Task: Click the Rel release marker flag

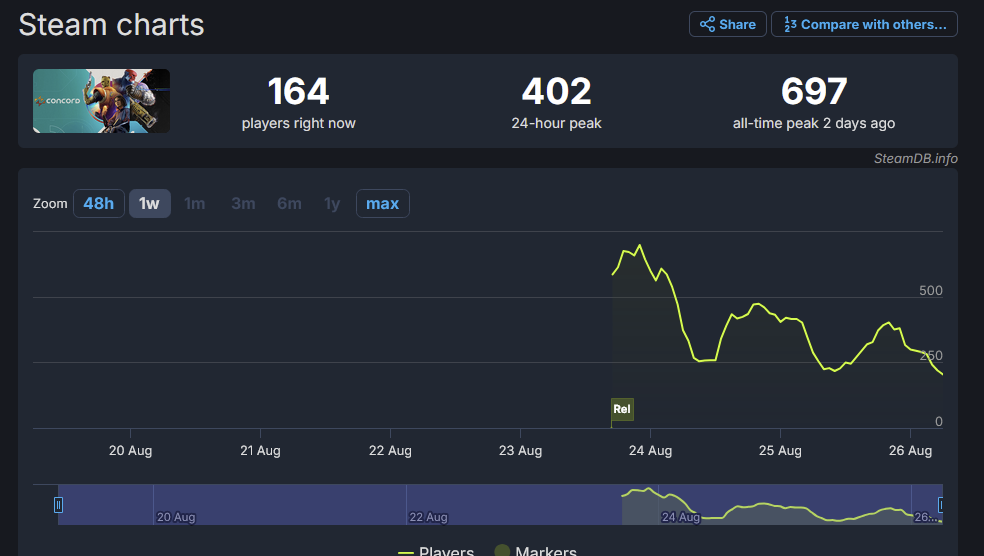Action: point(622,409)
